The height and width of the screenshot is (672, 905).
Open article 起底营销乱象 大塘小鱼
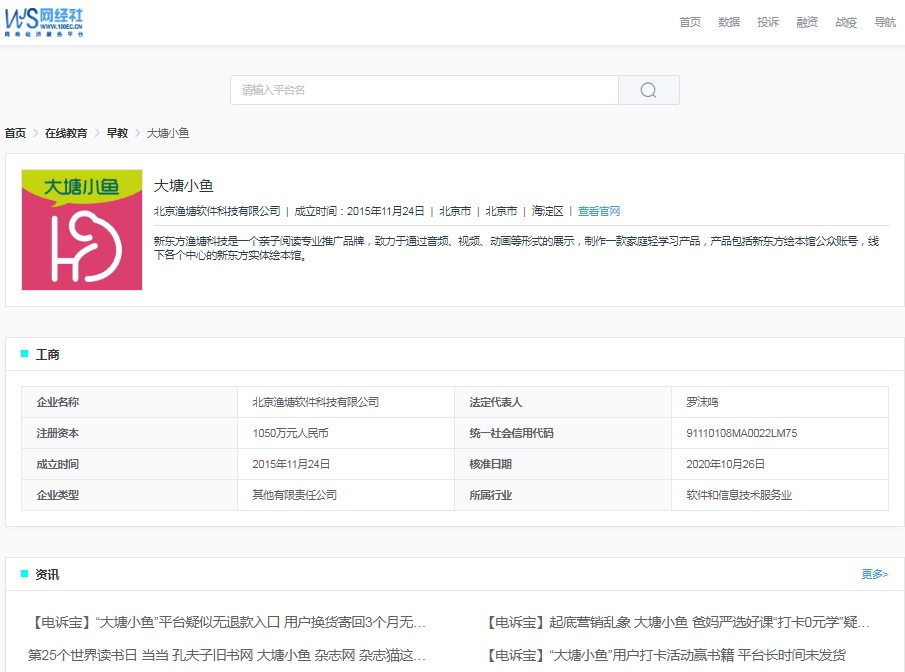coord(678,623)
